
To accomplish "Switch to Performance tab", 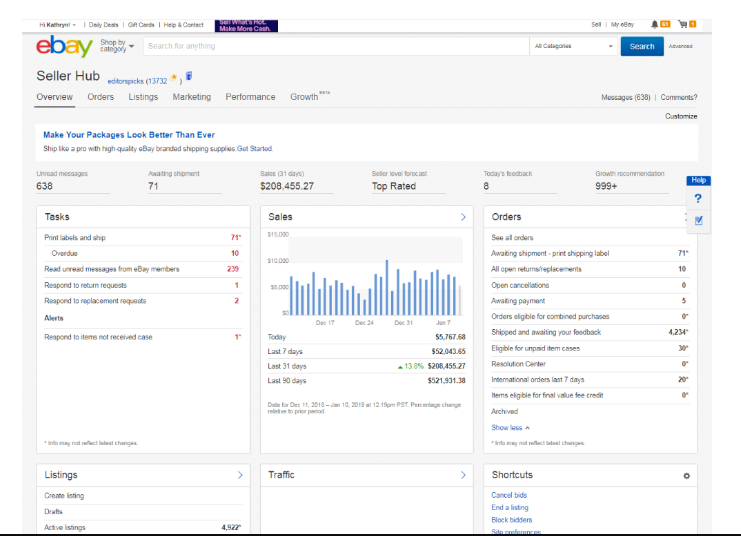I will [250, 97].
